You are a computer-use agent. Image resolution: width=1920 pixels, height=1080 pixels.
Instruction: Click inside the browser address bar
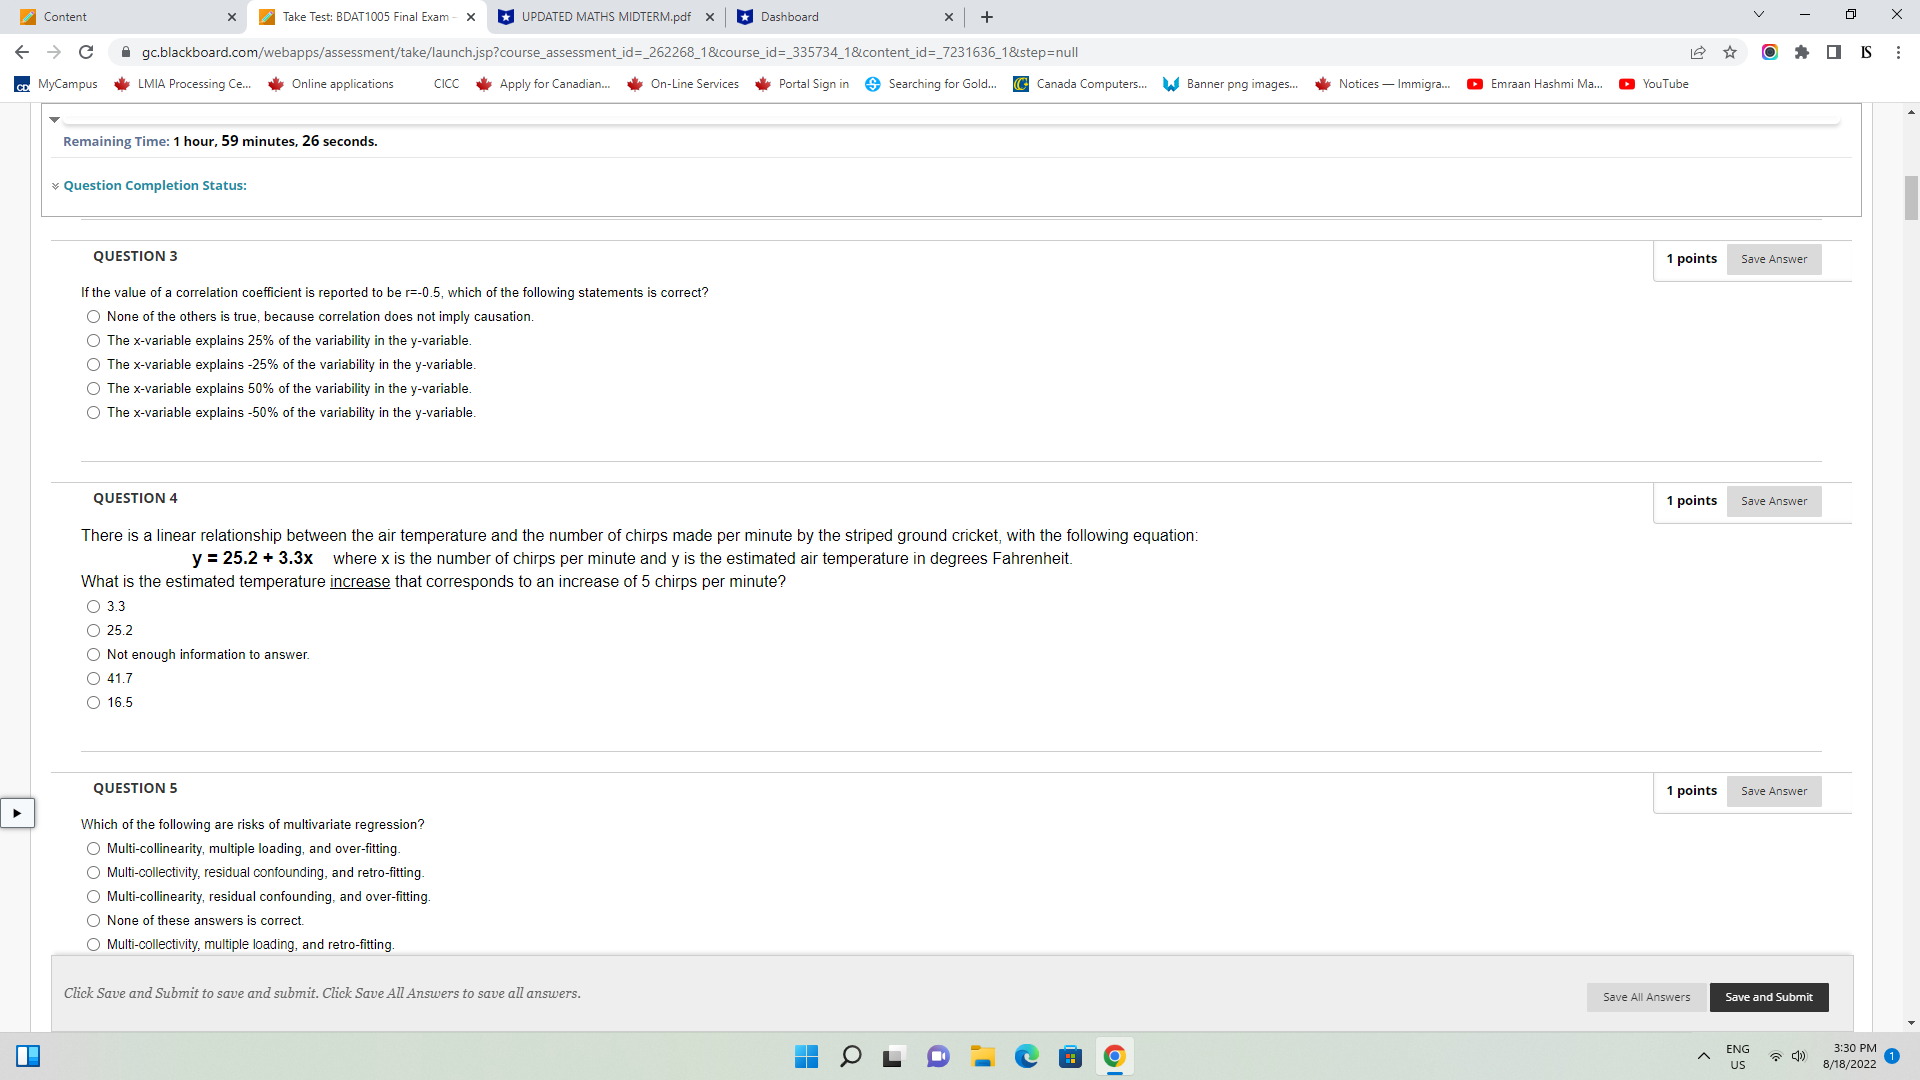coord(600,52)
